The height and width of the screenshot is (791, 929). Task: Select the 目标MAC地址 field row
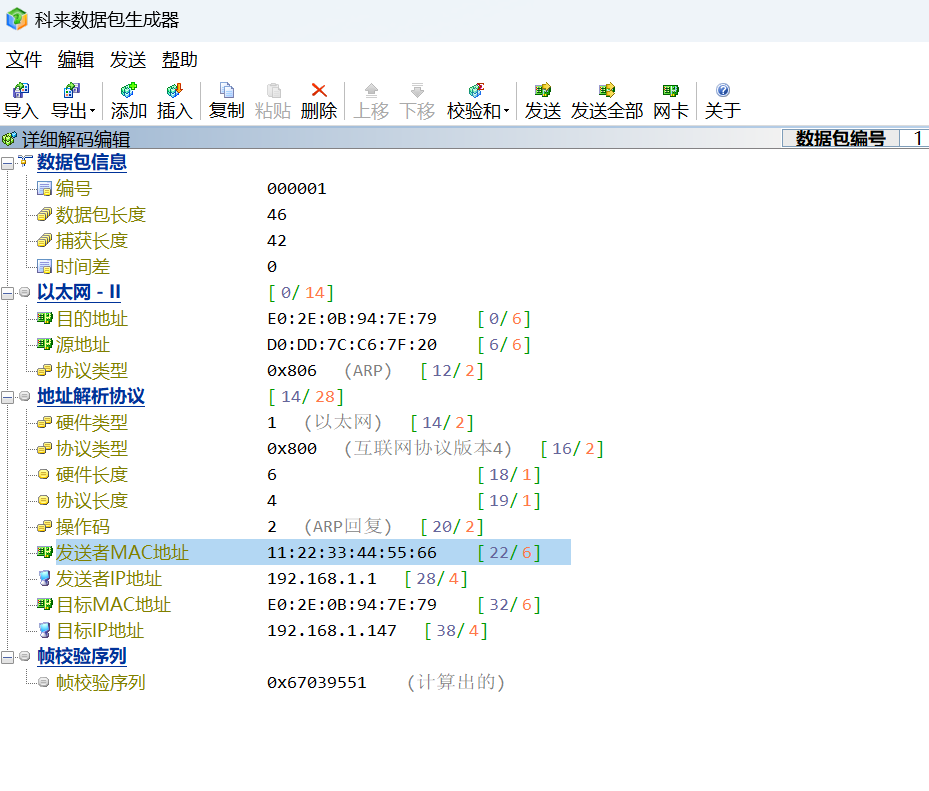[x=112, y=605]
